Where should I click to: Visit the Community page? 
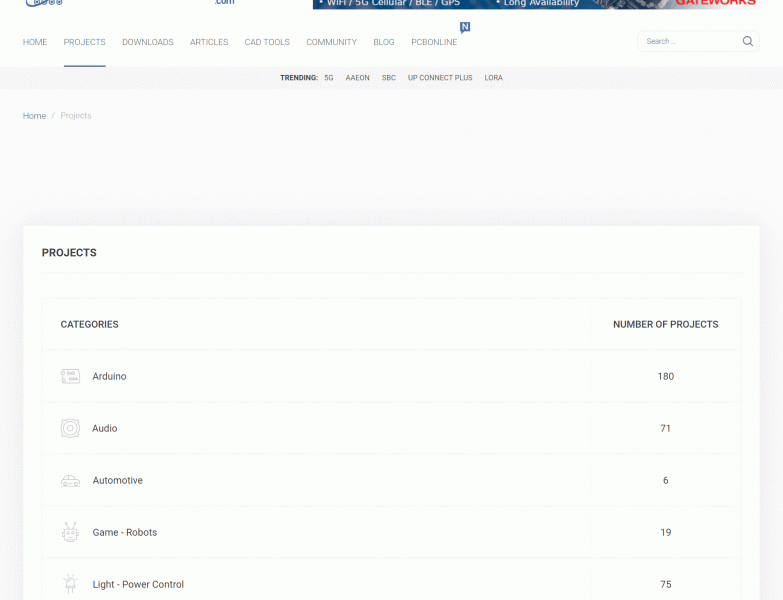(331, 42)
